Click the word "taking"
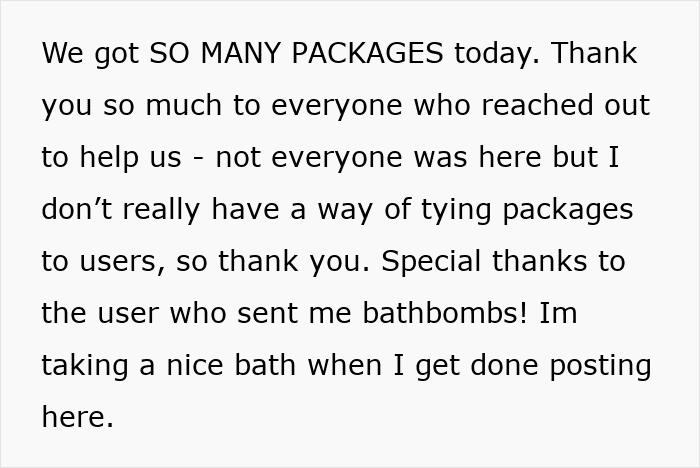This screenshot has width=700, height=468. tap(87, 365)
